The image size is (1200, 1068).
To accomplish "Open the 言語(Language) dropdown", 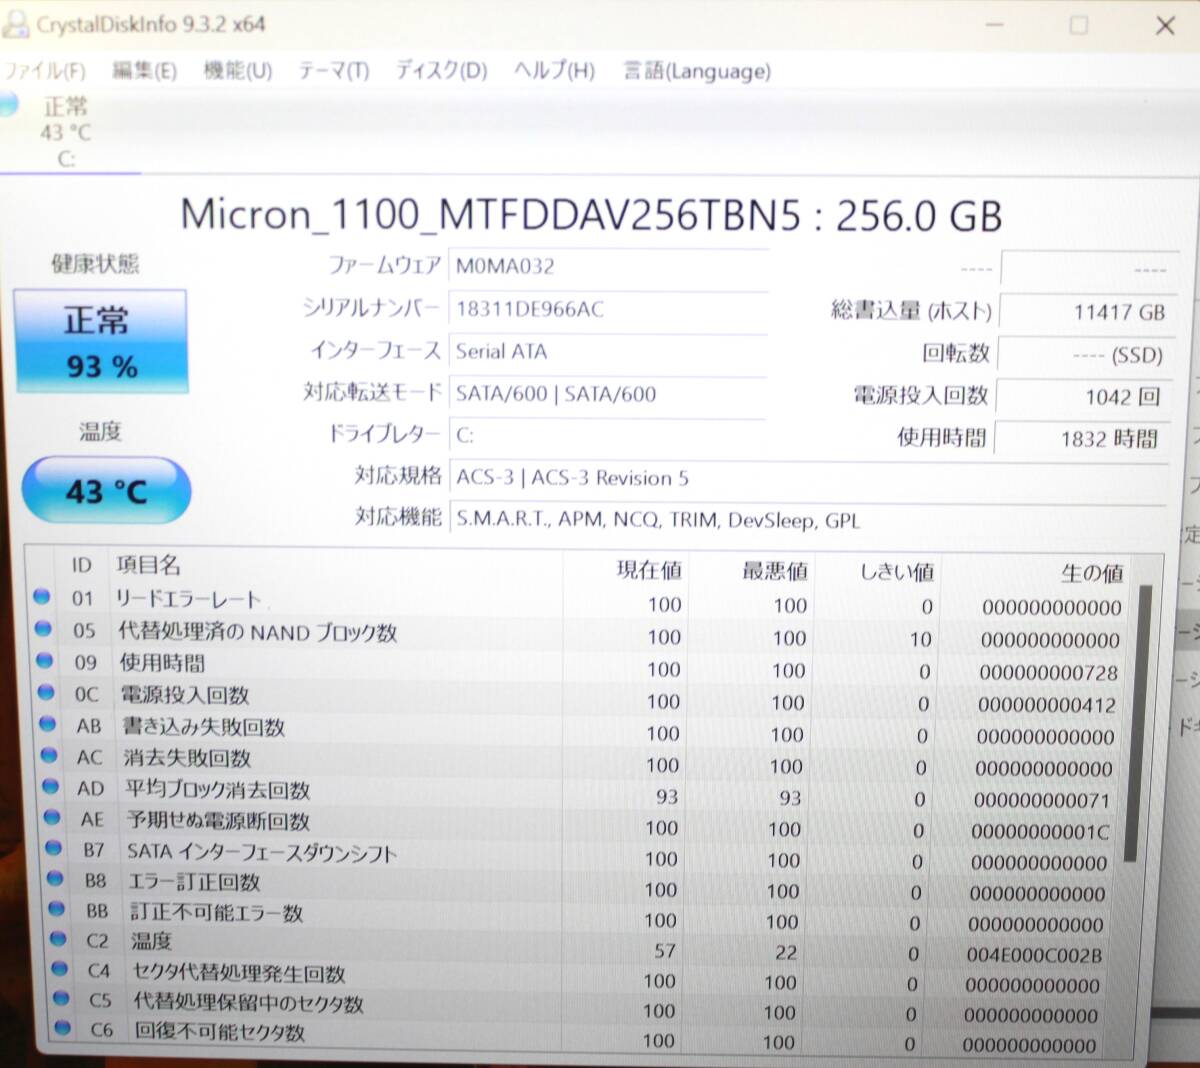I will click(x=696, y=71).
